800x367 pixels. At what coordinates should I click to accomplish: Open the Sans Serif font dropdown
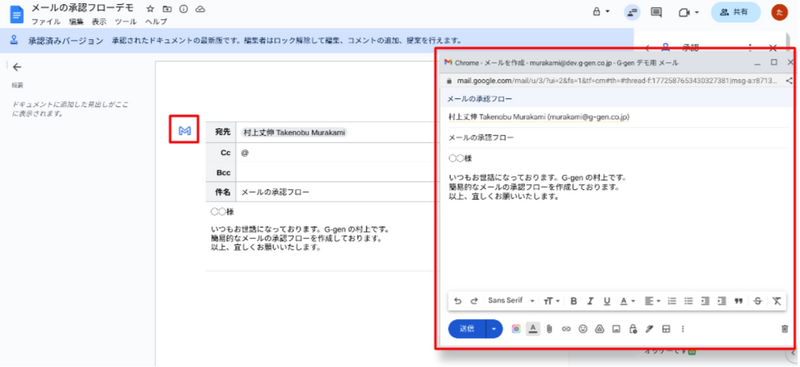(x=511, y=301)
